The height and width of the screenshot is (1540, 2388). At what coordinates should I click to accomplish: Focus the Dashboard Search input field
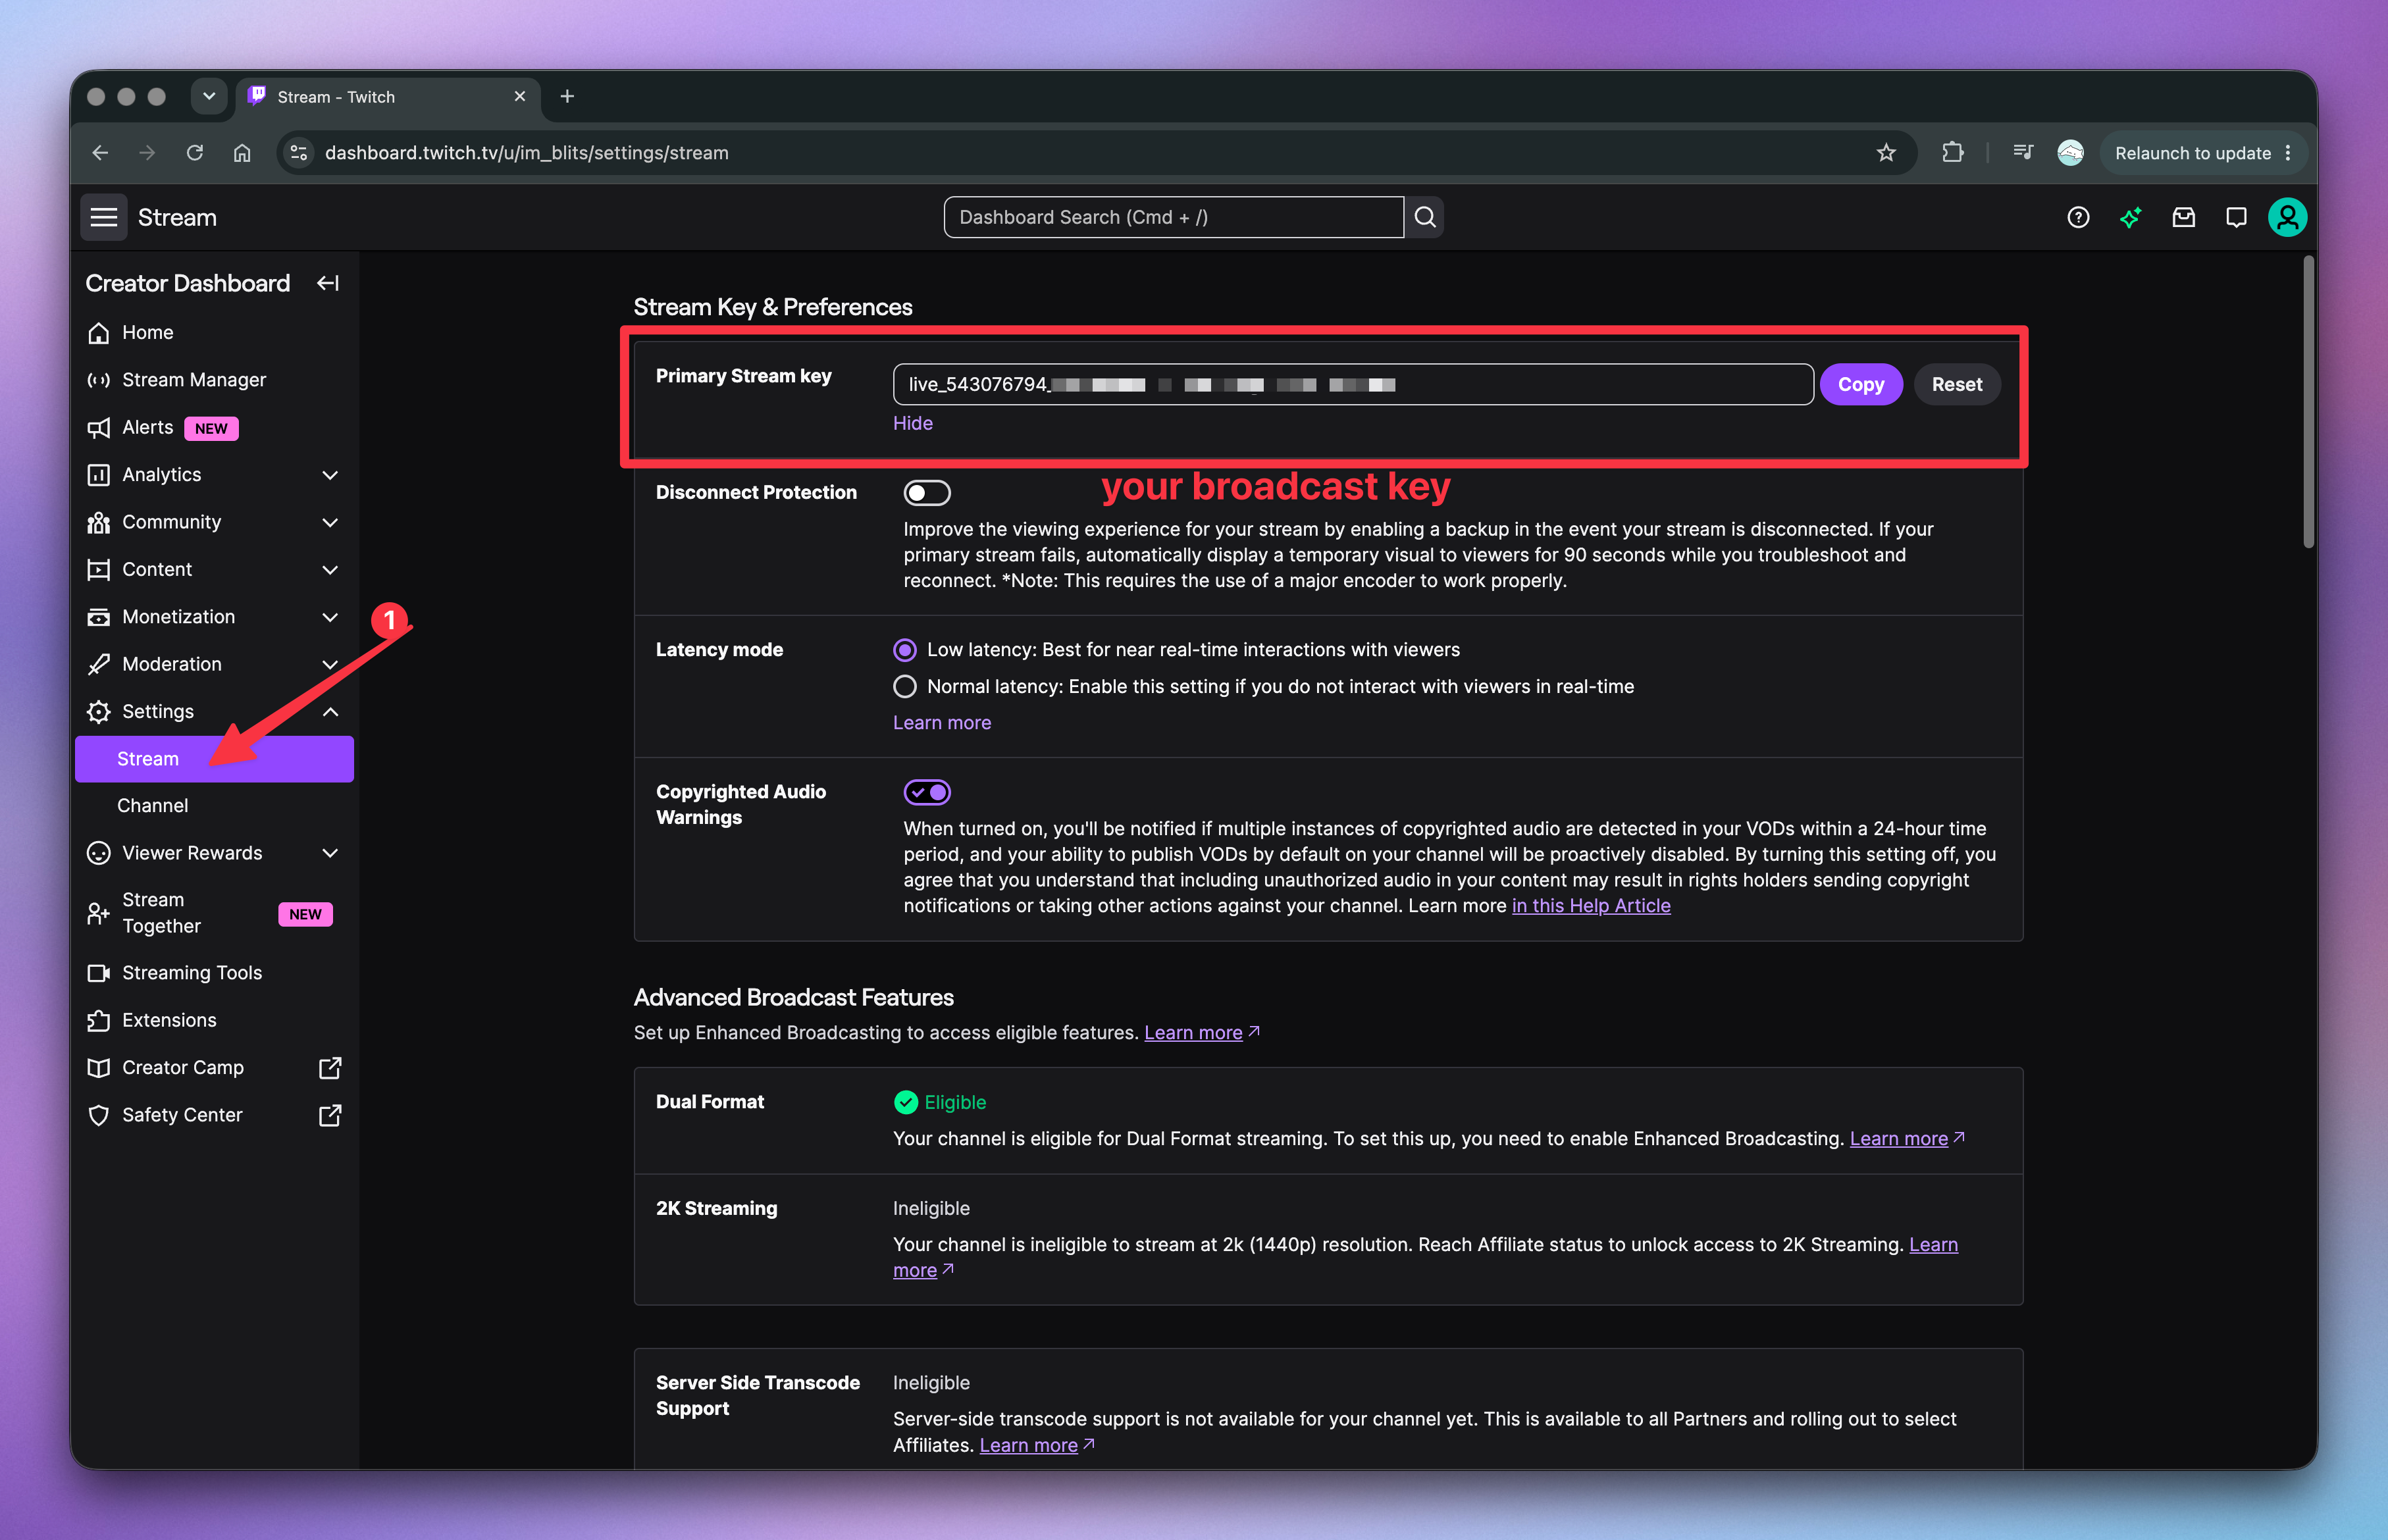(1173, 217)
